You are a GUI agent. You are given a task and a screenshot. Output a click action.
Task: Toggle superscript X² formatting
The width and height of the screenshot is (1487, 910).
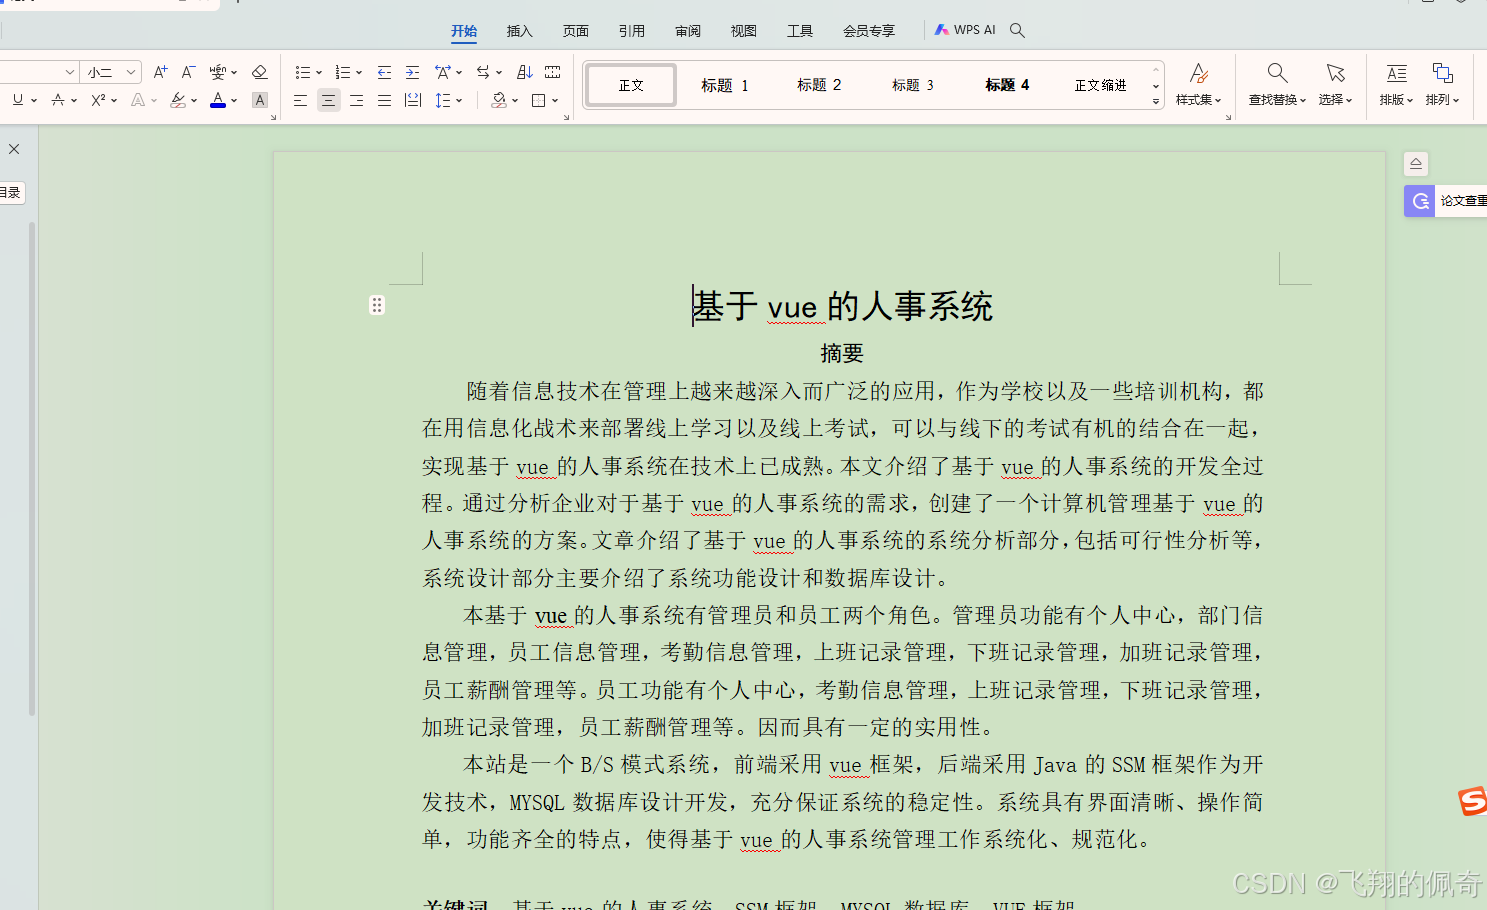click(98, 100)
